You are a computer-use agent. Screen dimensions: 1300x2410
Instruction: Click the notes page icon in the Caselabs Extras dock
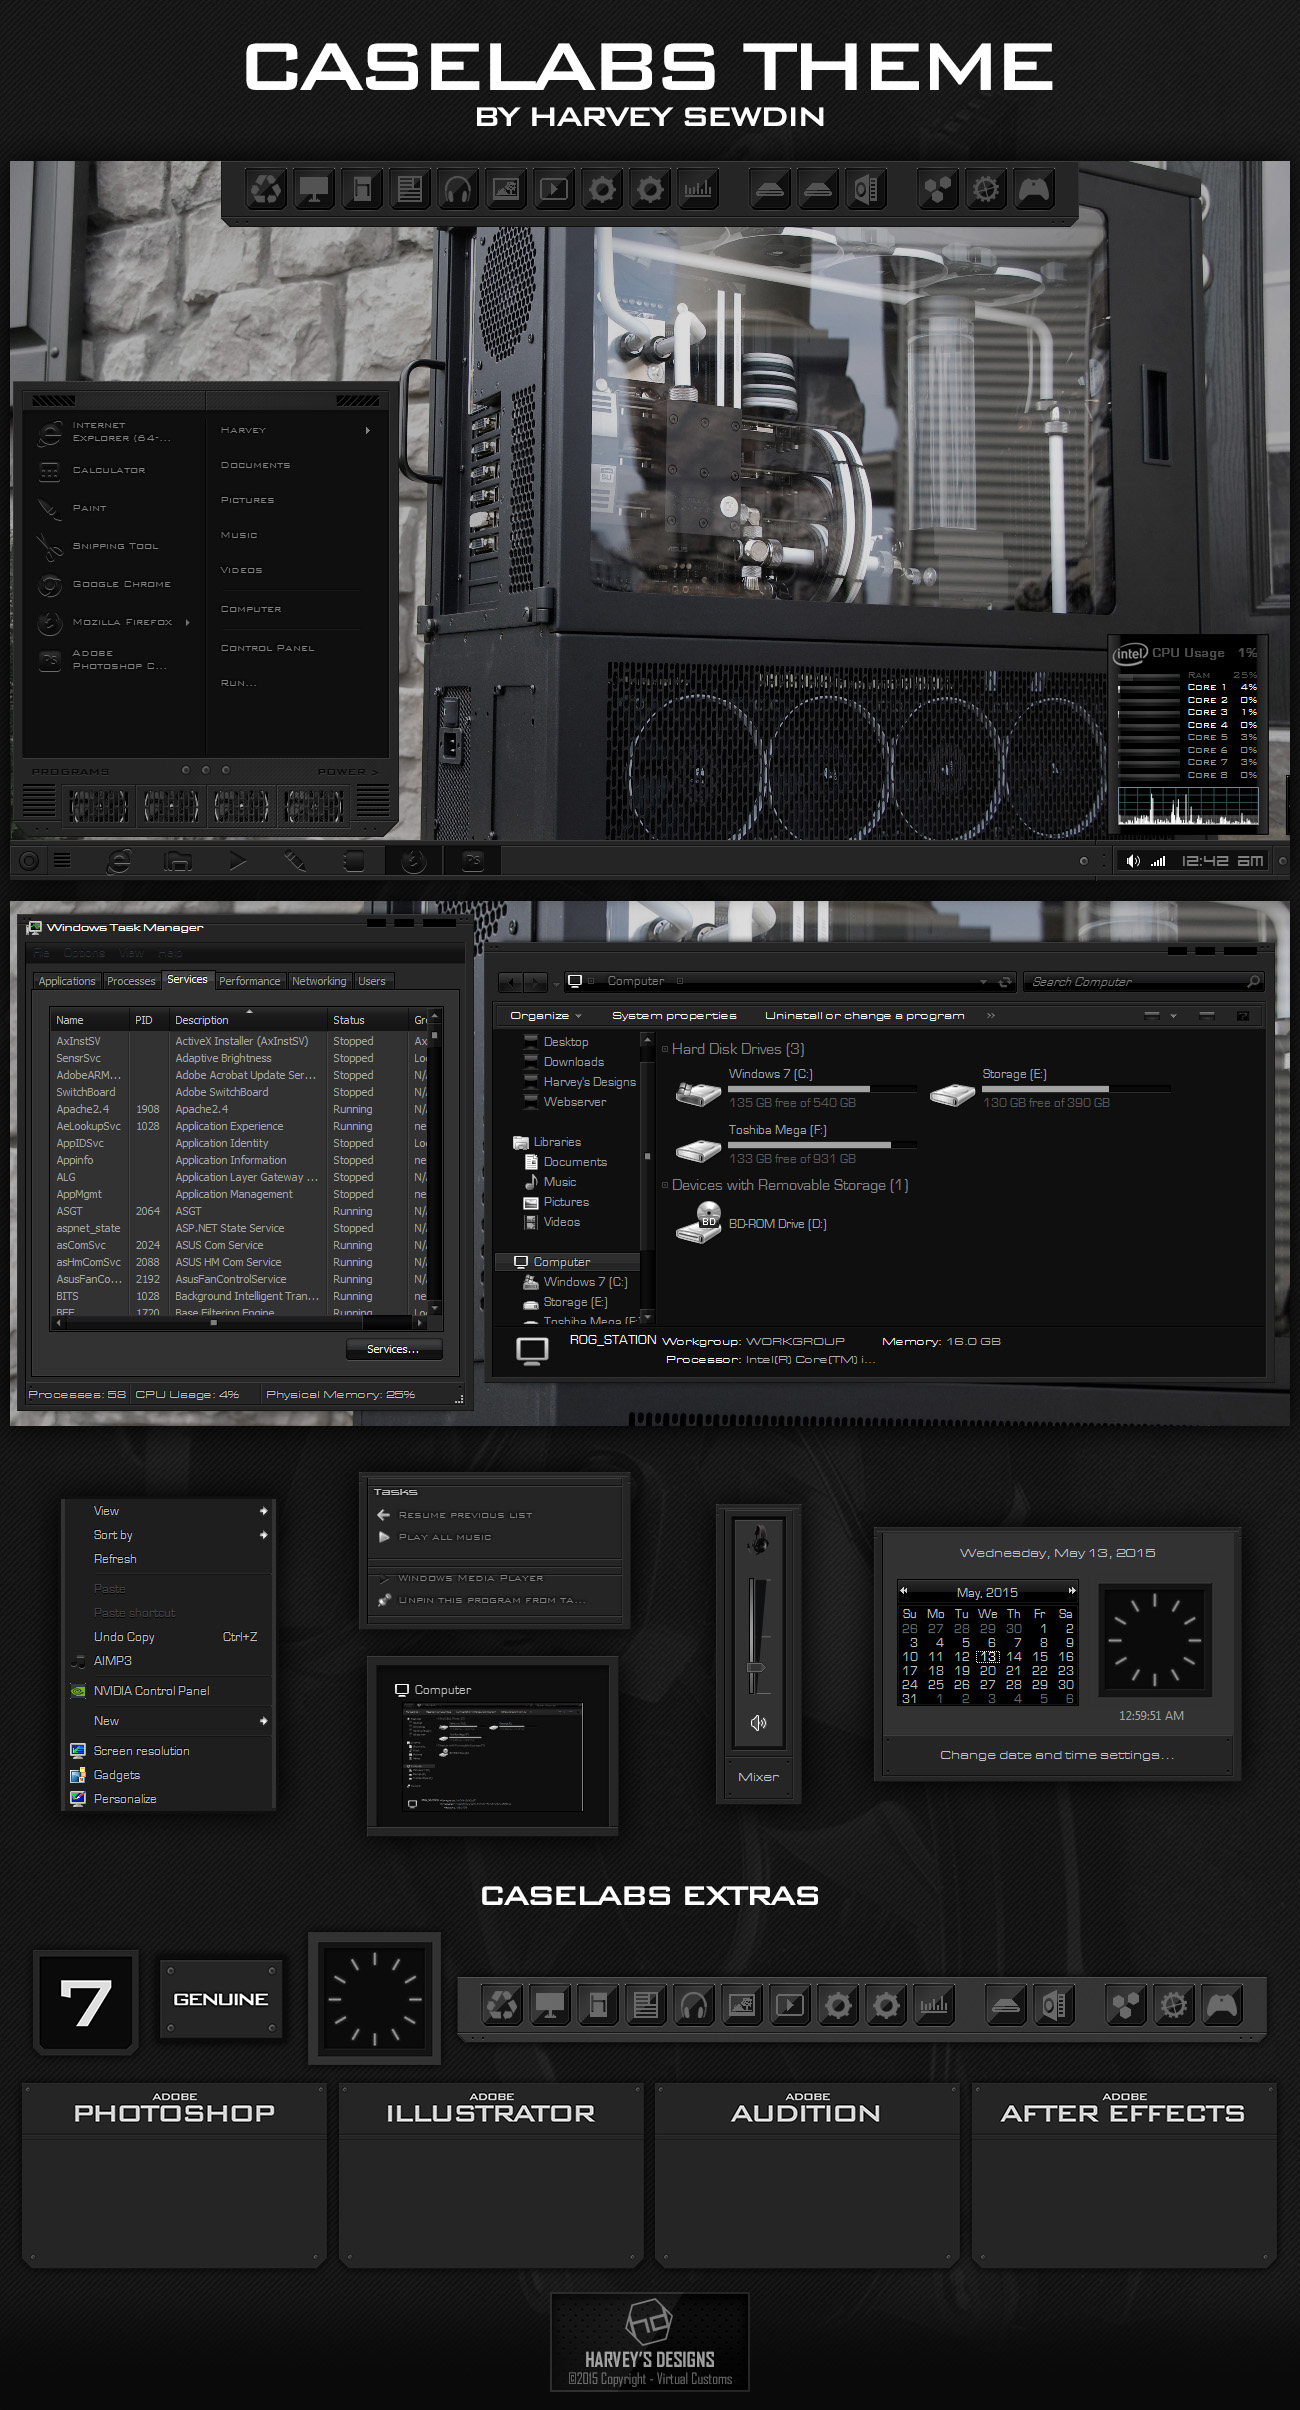click(646, 2005)
